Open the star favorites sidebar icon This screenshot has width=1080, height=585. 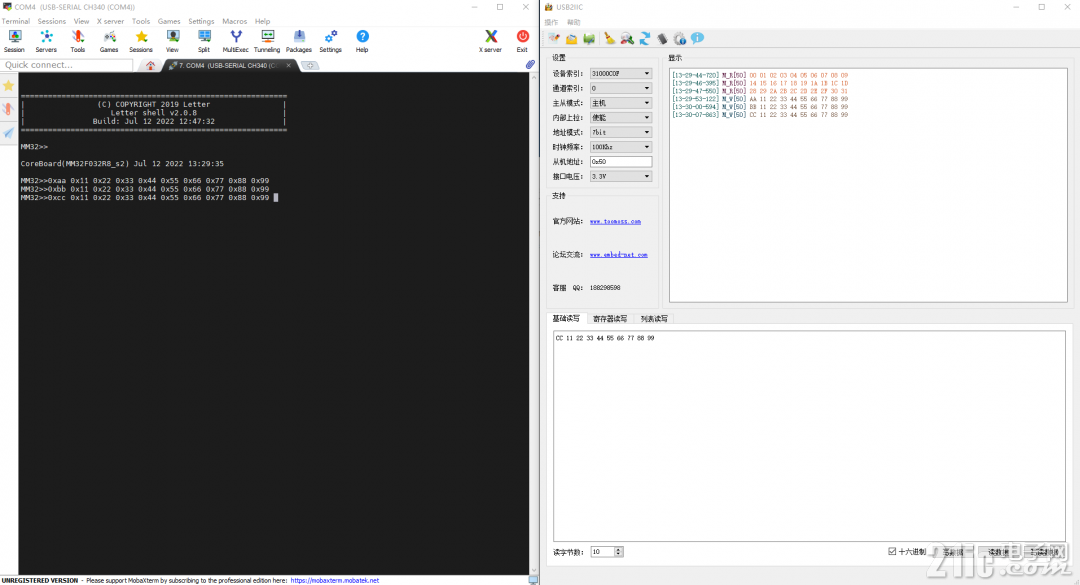[8, 86]
